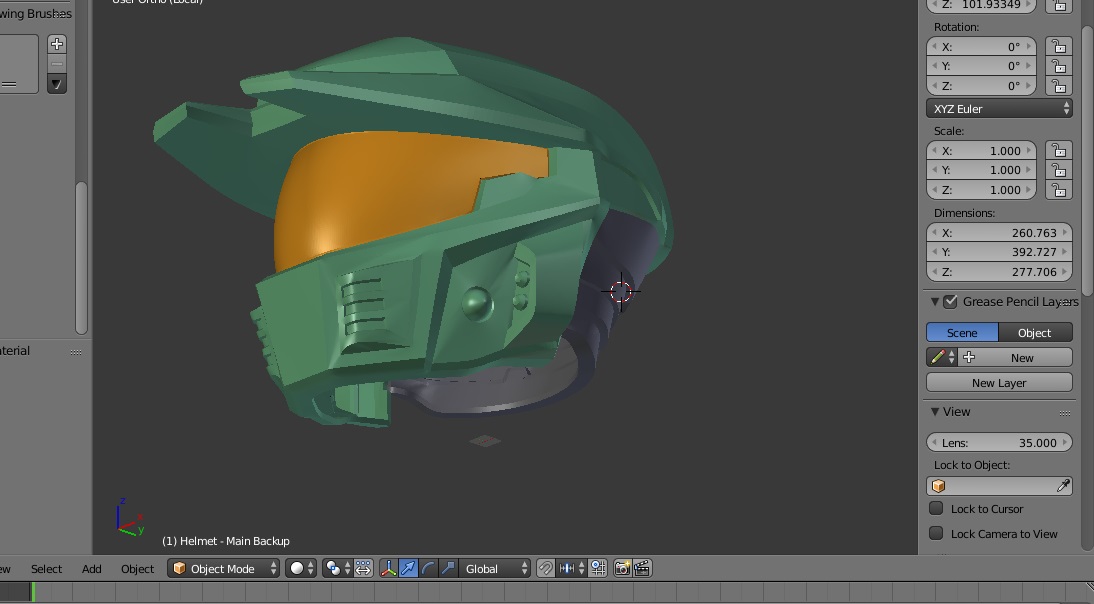This screenshot has width=1094, height=604.
Task: Uncheck the Grease Pencil Layers checkbox
Action: point(951,301)
